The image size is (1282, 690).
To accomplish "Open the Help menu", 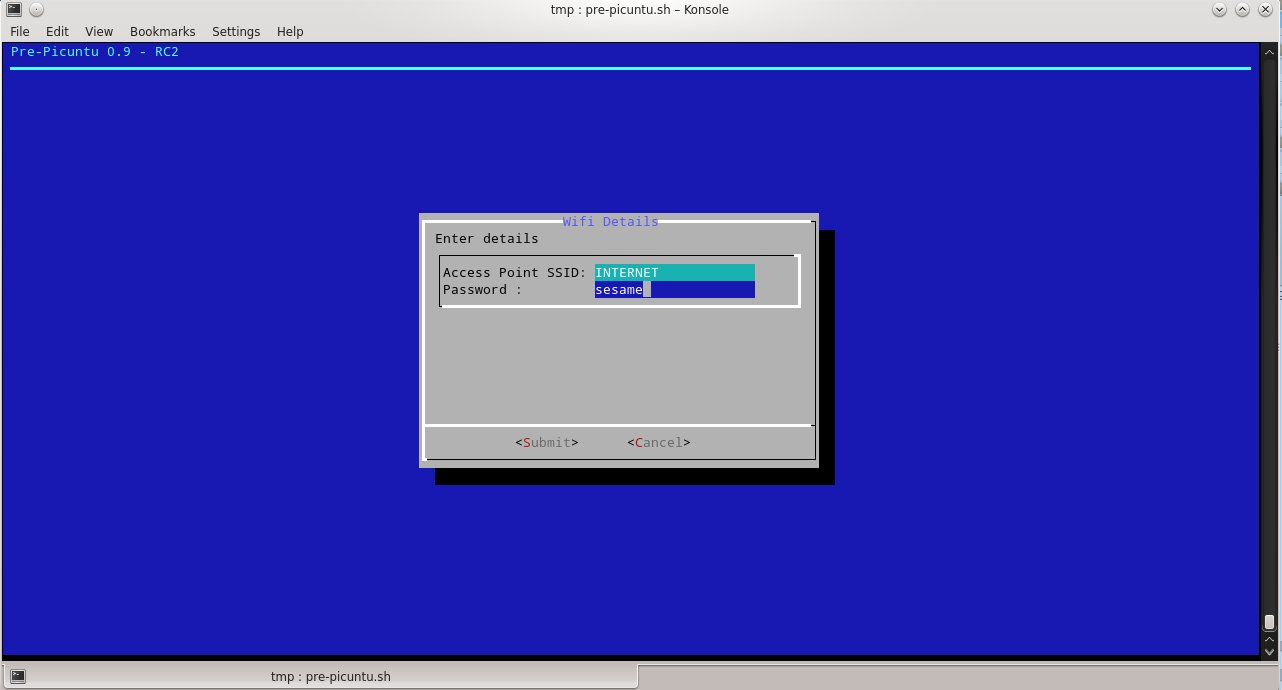I will point(290,31).
